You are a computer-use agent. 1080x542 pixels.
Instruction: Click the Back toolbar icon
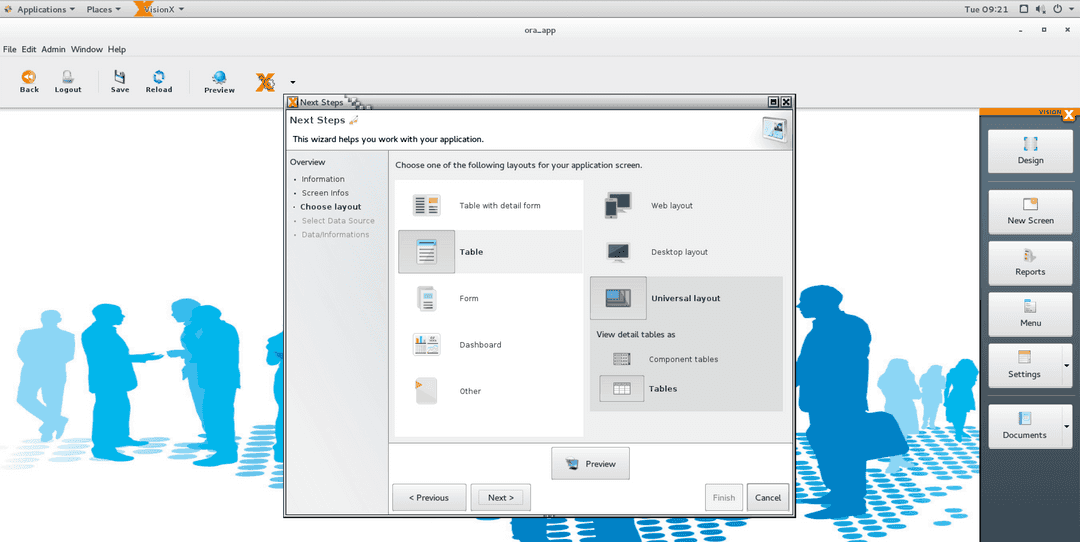pos(29,78)
